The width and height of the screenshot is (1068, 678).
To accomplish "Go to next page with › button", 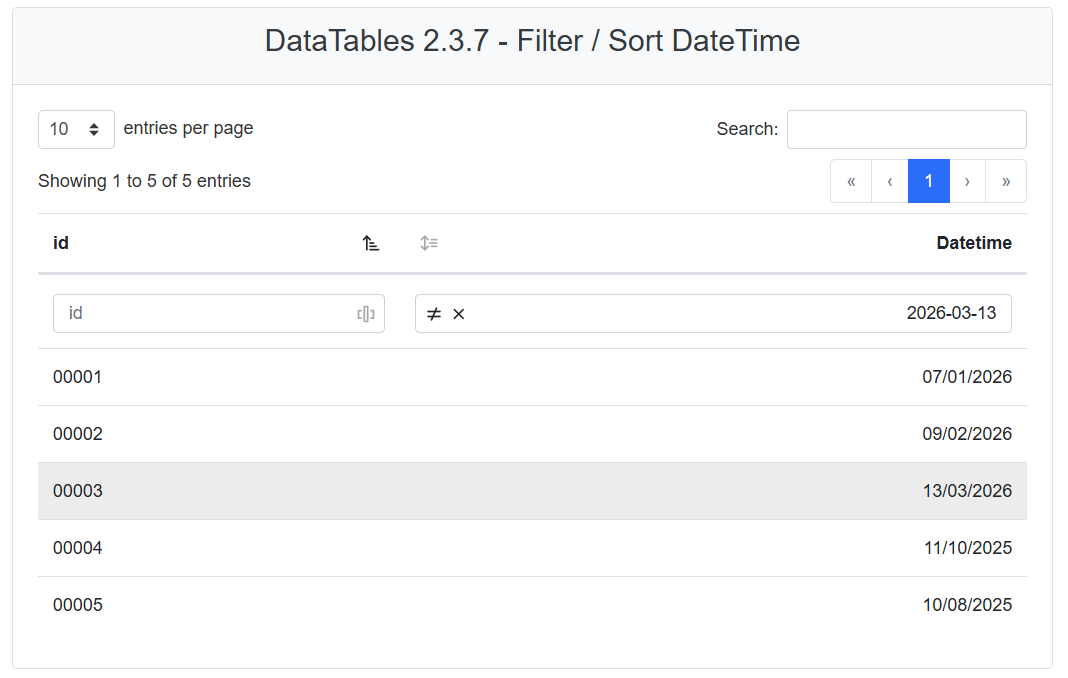I will [967, 181].
